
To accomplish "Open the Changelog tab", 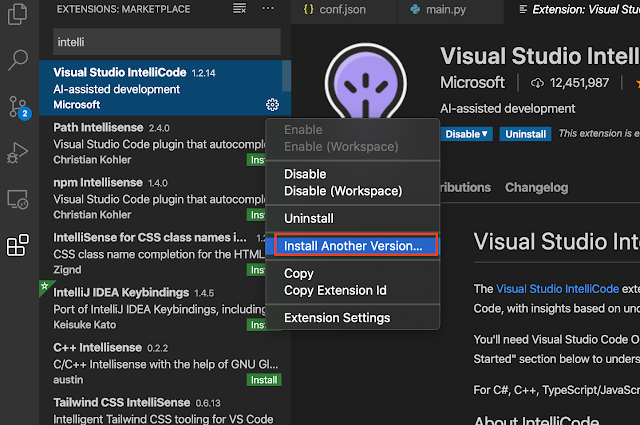I will click(536, 188).
